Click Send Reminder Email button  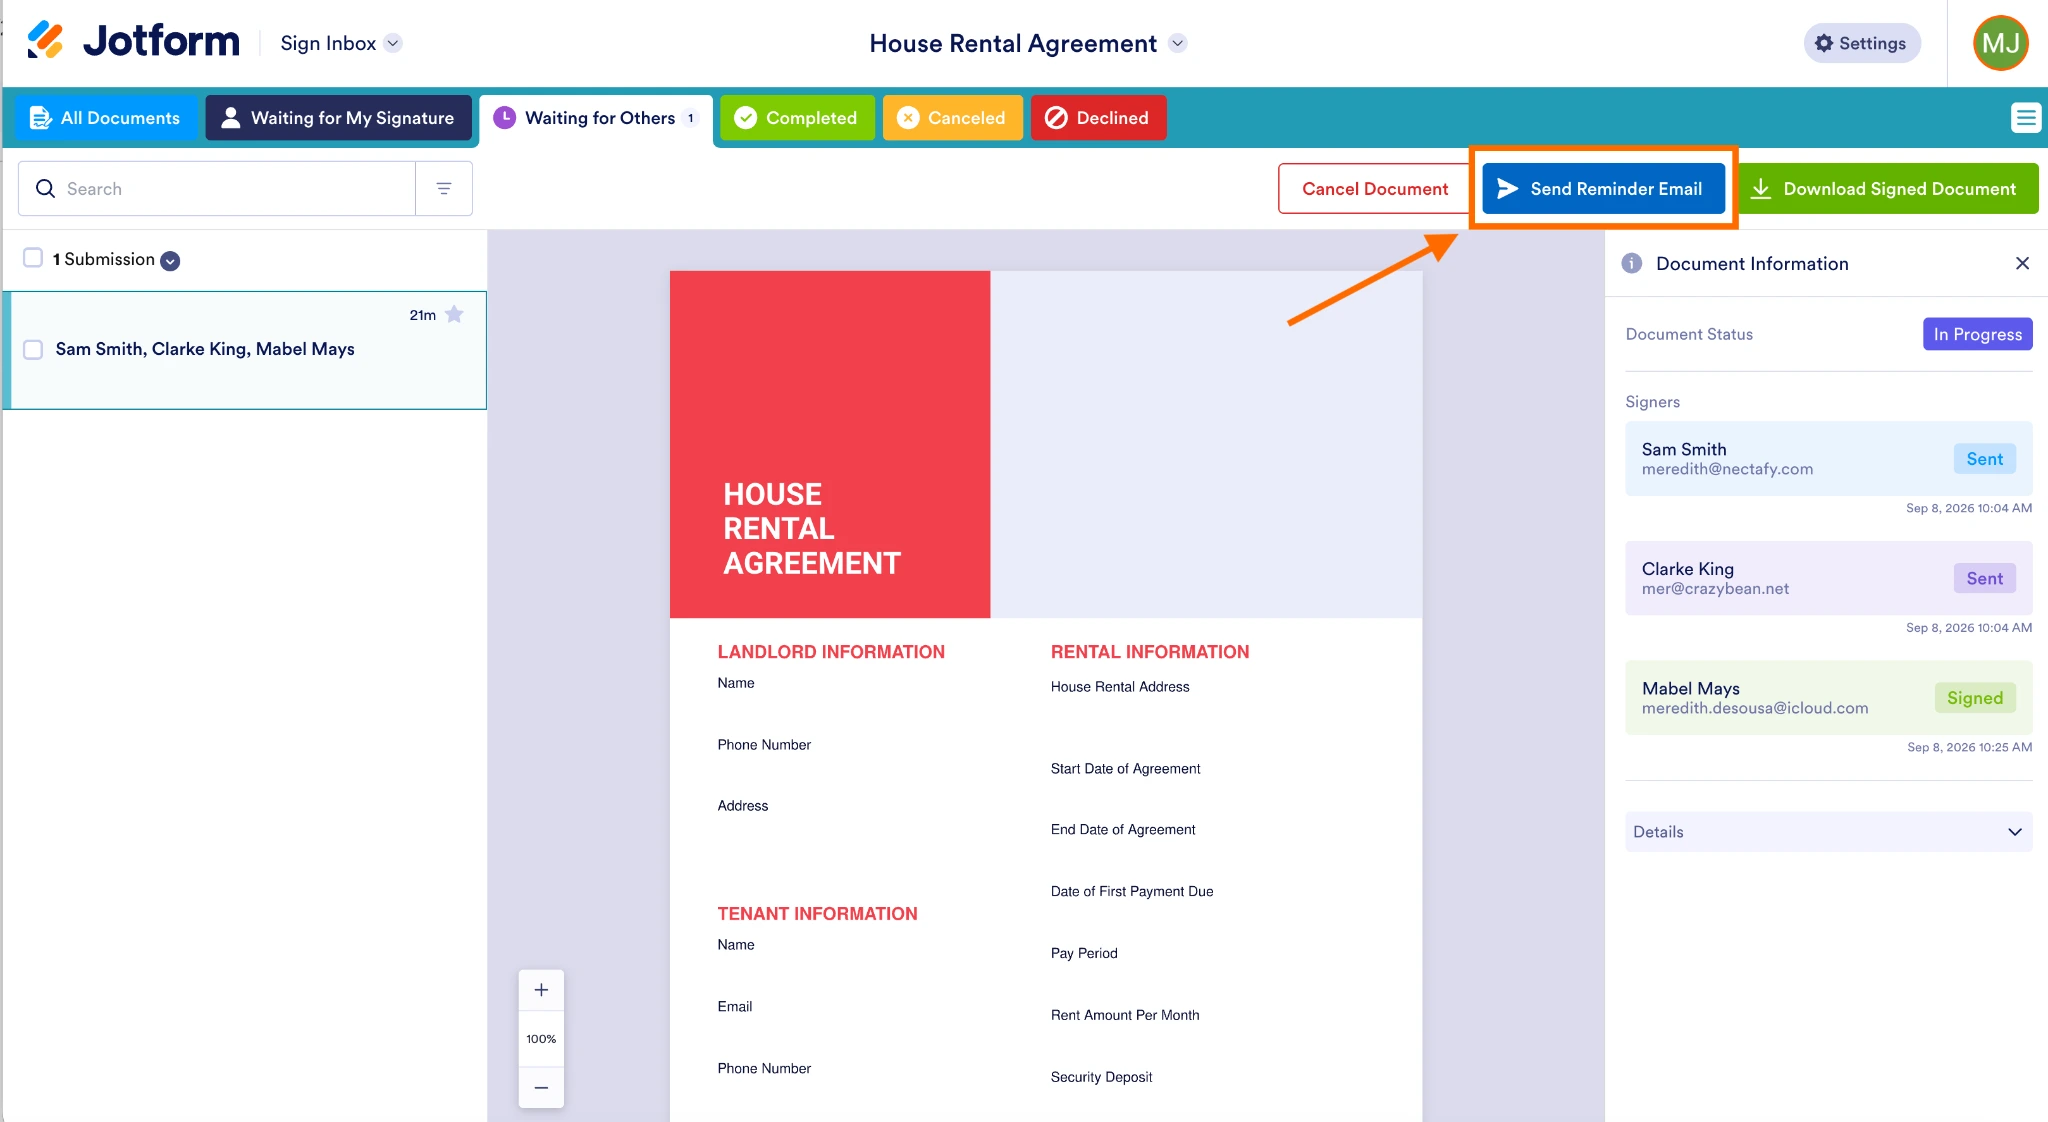pos(1603,188)
